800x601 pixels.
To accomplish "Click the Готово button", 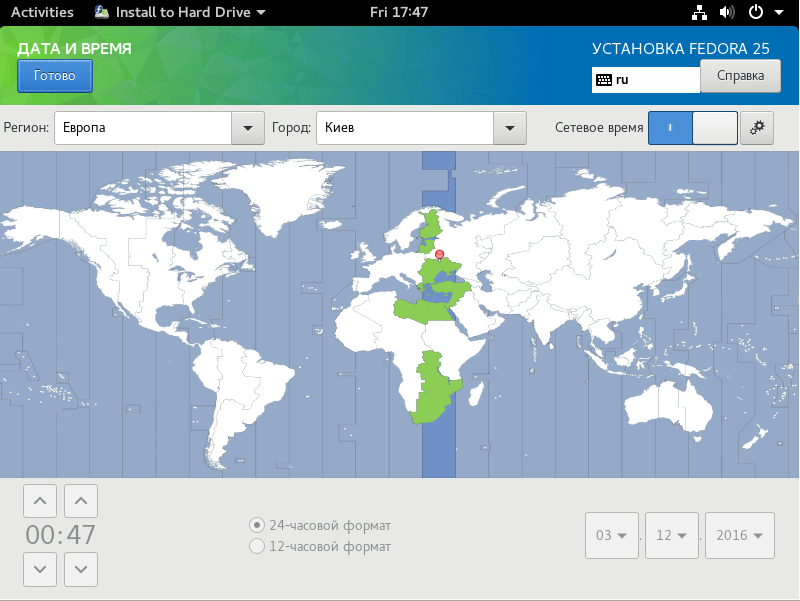I will 55,76.
